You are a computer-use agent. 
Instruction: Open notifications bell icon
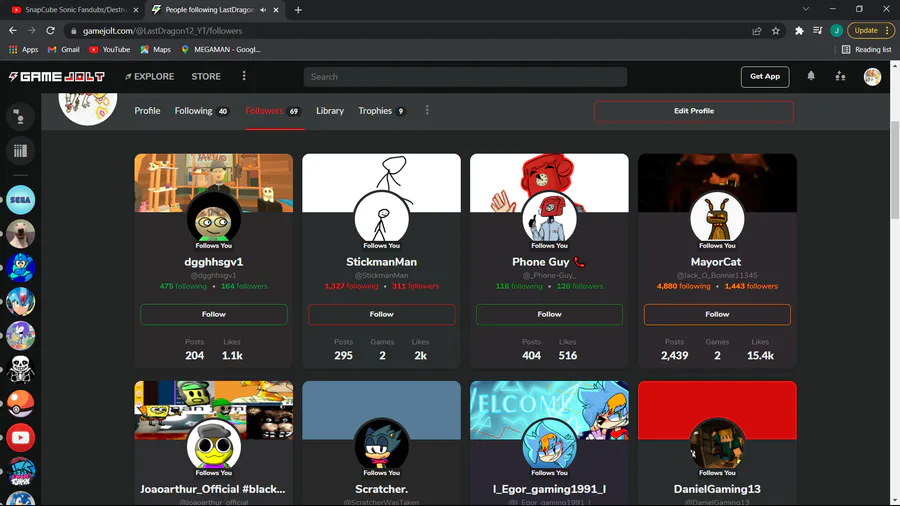tap(811, 76)
